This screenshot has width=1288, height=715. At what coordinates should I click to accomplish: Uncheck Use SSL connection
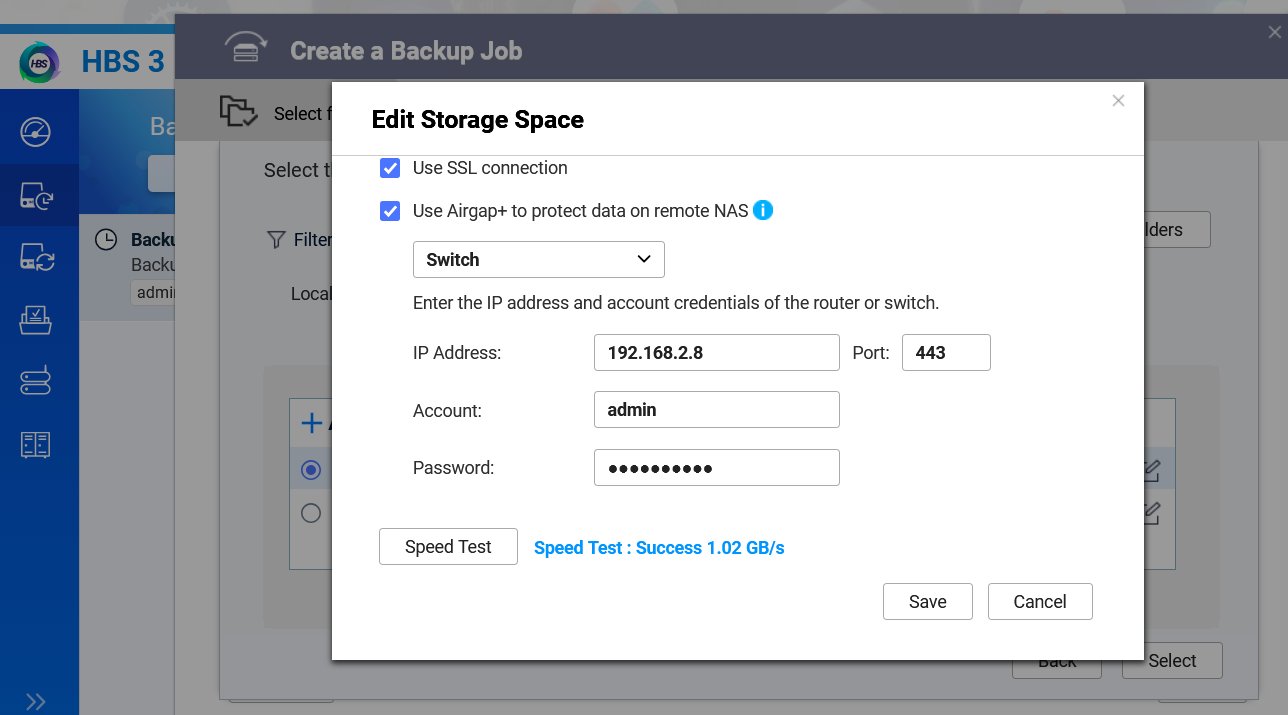point(390,168)
